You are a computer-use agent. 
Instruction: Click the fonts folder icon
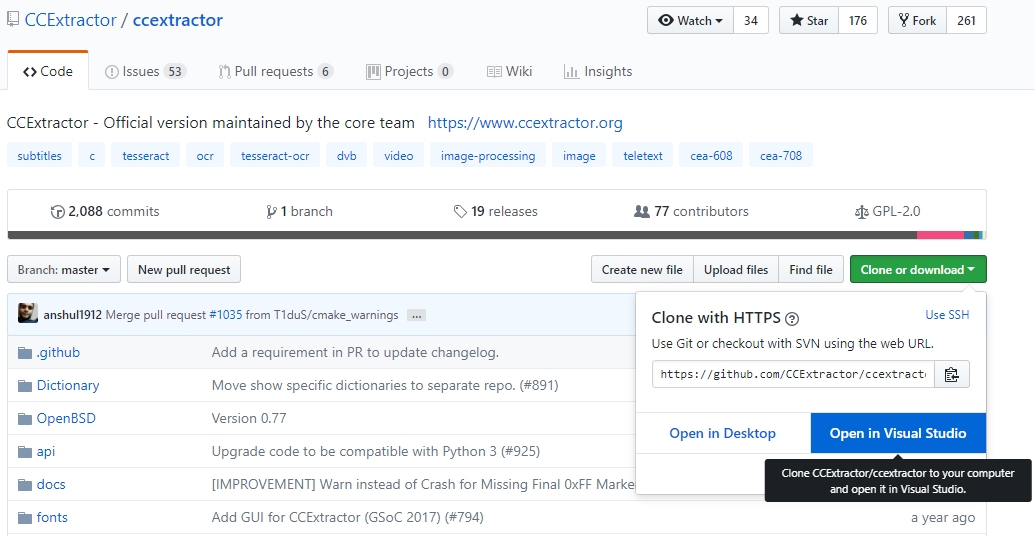[25, 518]
